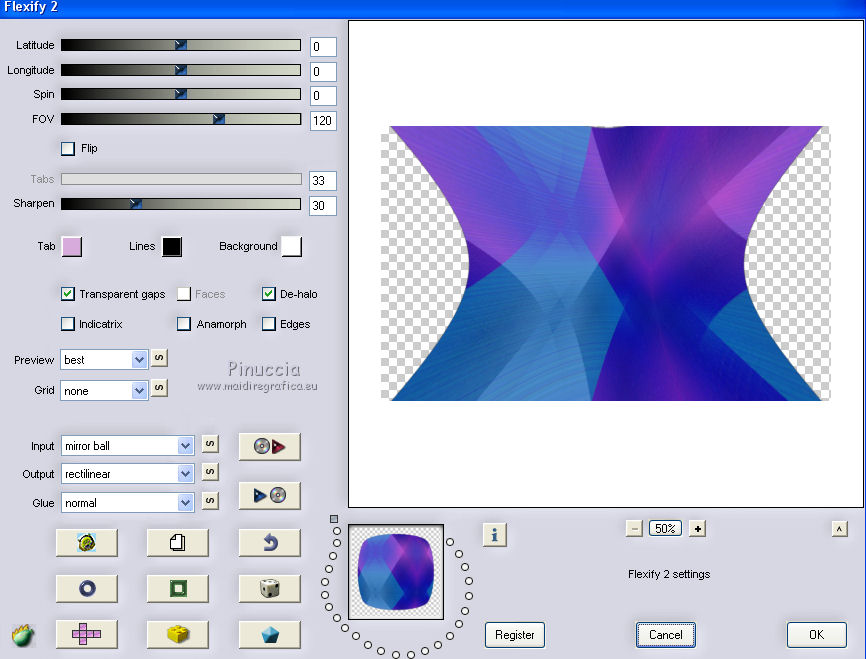Click the save preset play-disc icon button
Viewport: 866px width, 659px height.
tap(270, 495)
